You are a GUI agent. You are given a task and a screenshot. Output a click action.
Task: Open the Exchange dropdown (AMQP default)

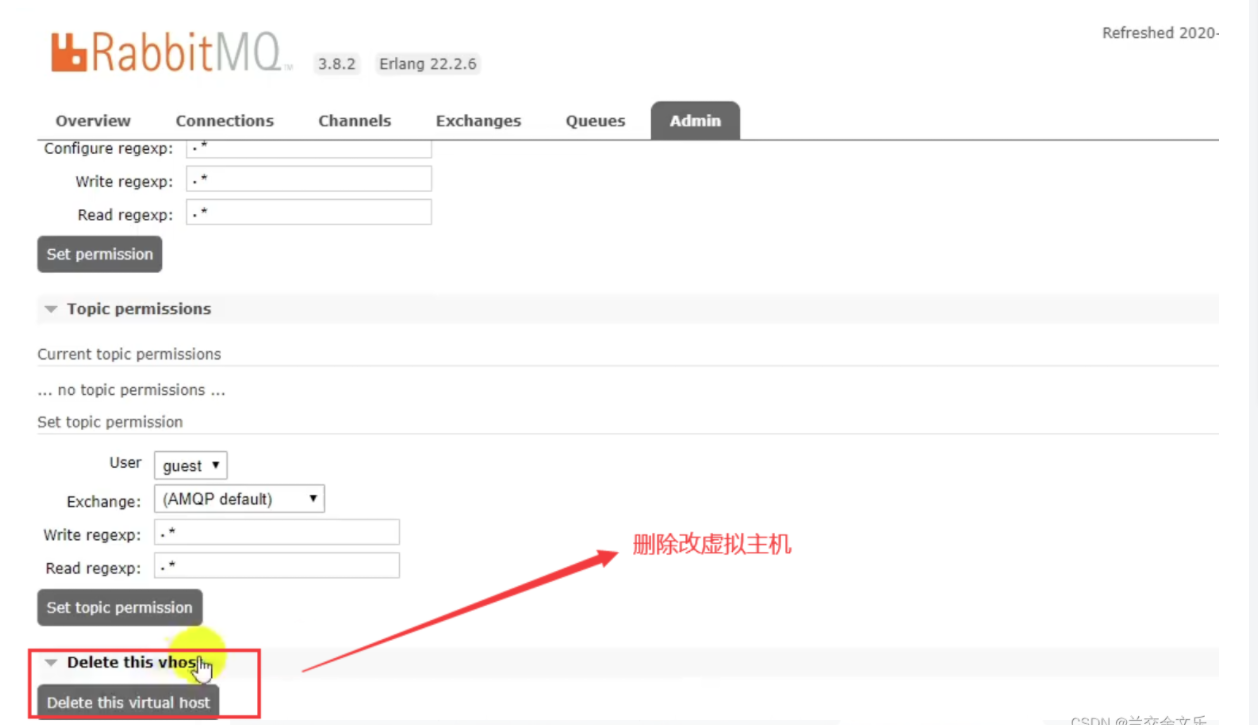click(x=239, y=499)
